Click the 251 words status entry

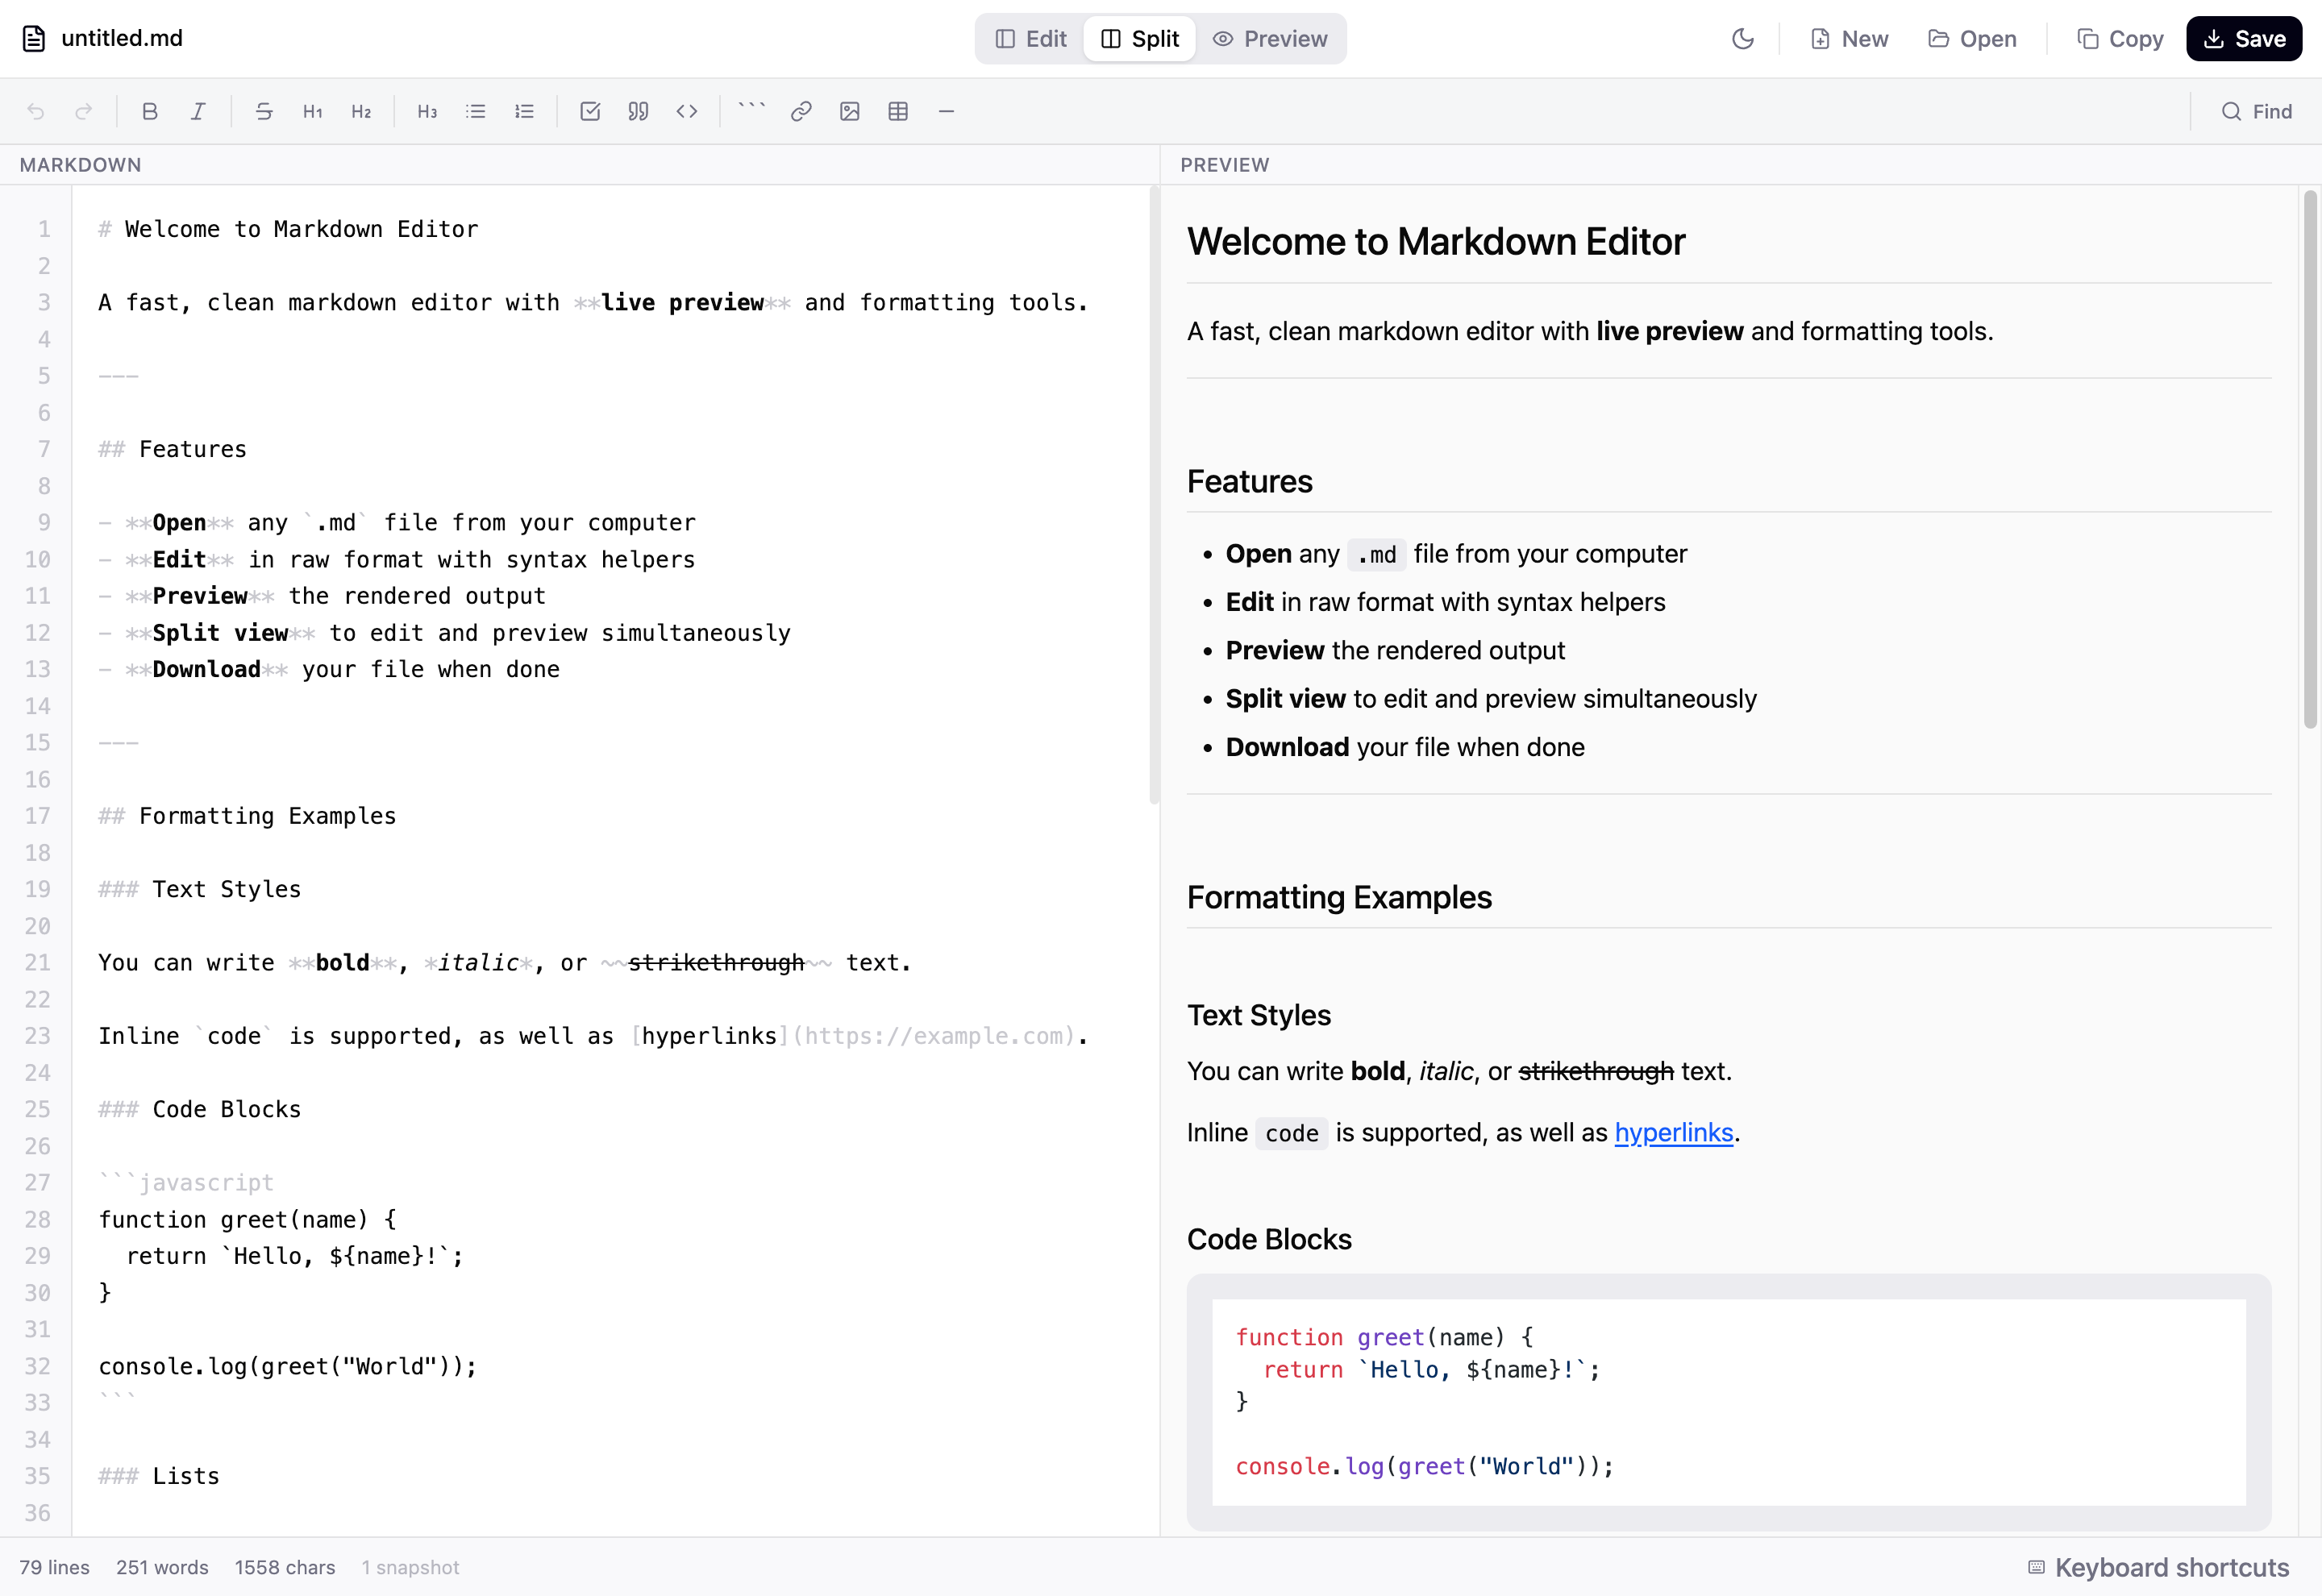tap(162, 1567)
